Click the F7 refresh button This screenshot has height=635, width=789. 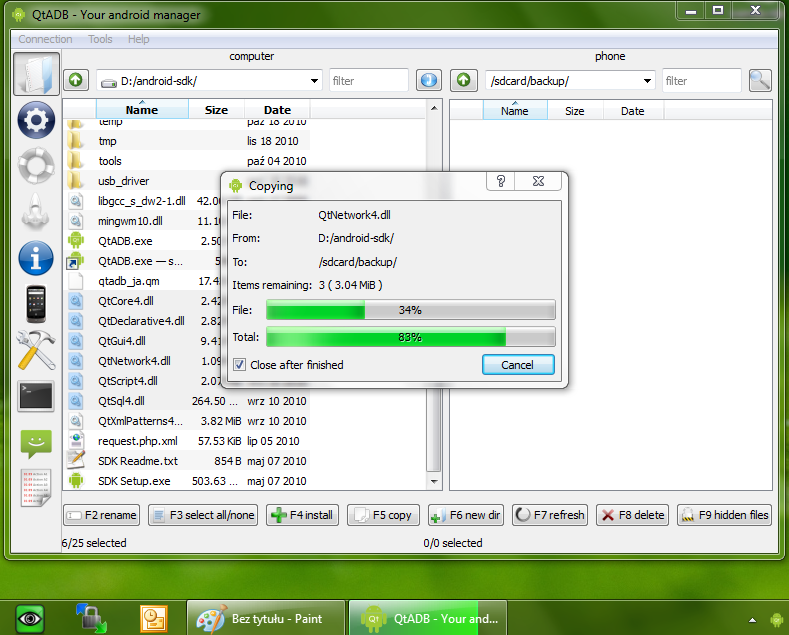pos(550,515)
